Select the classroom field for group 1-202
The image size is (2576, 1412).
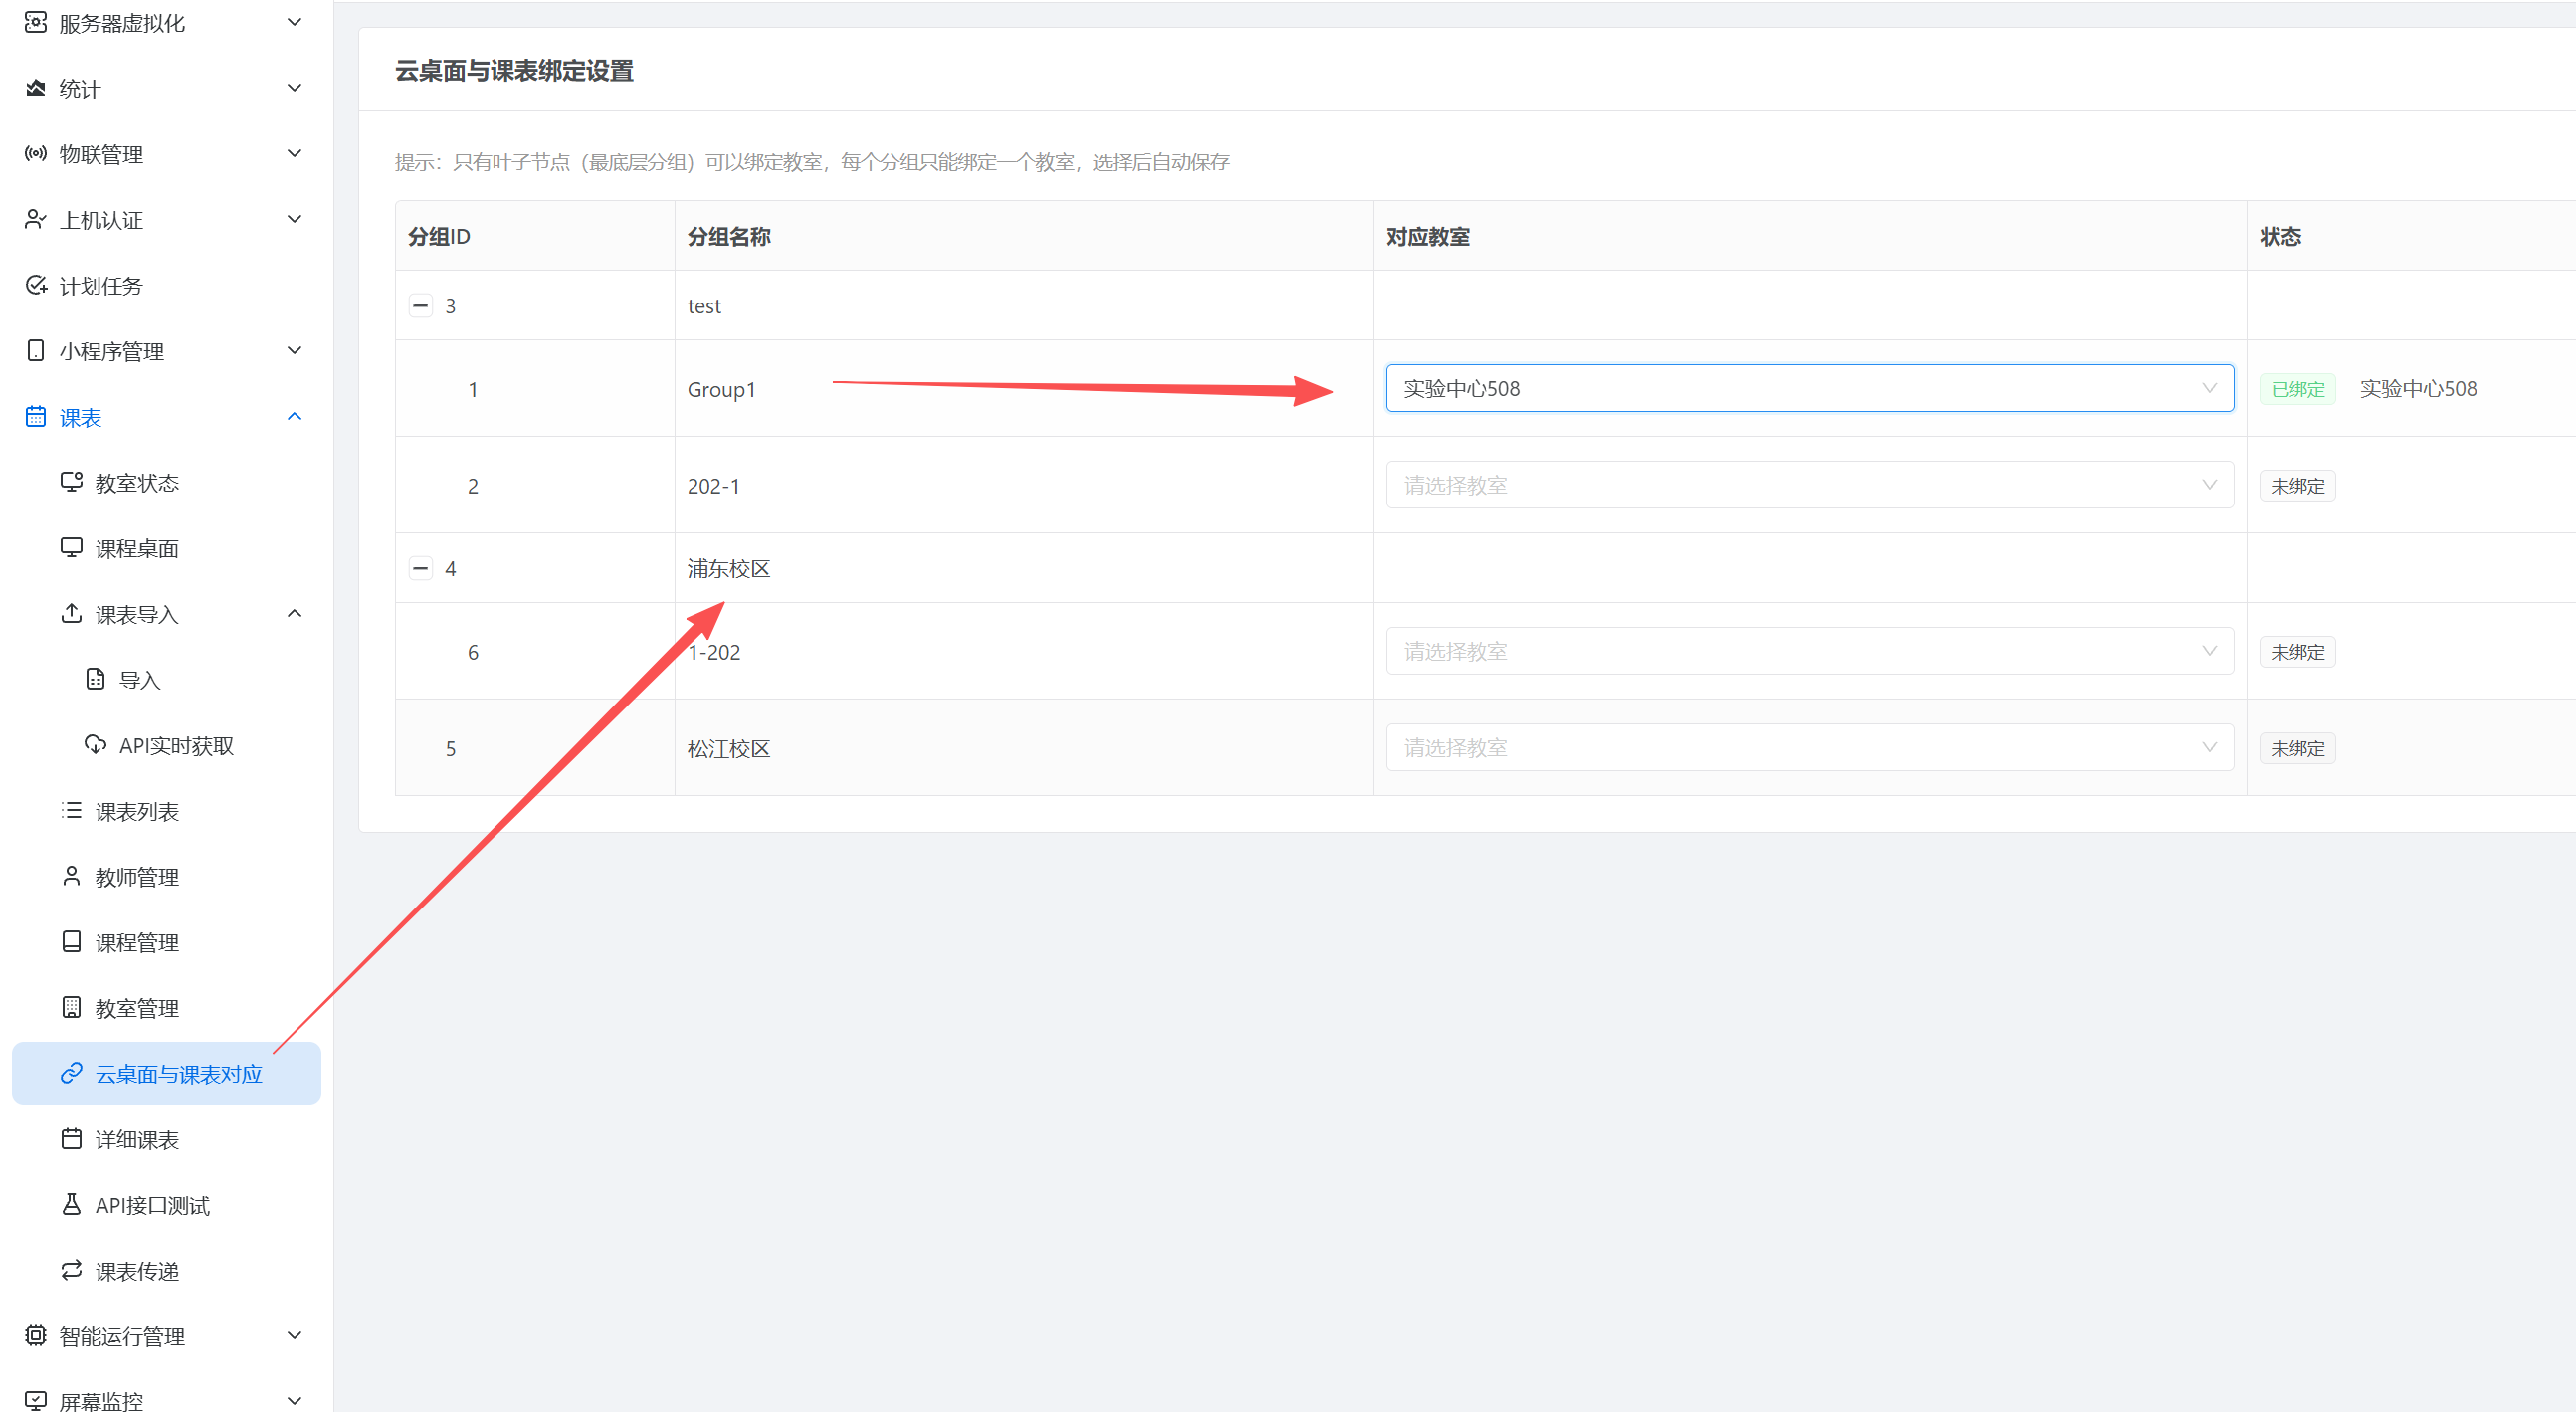point(1808,652)
